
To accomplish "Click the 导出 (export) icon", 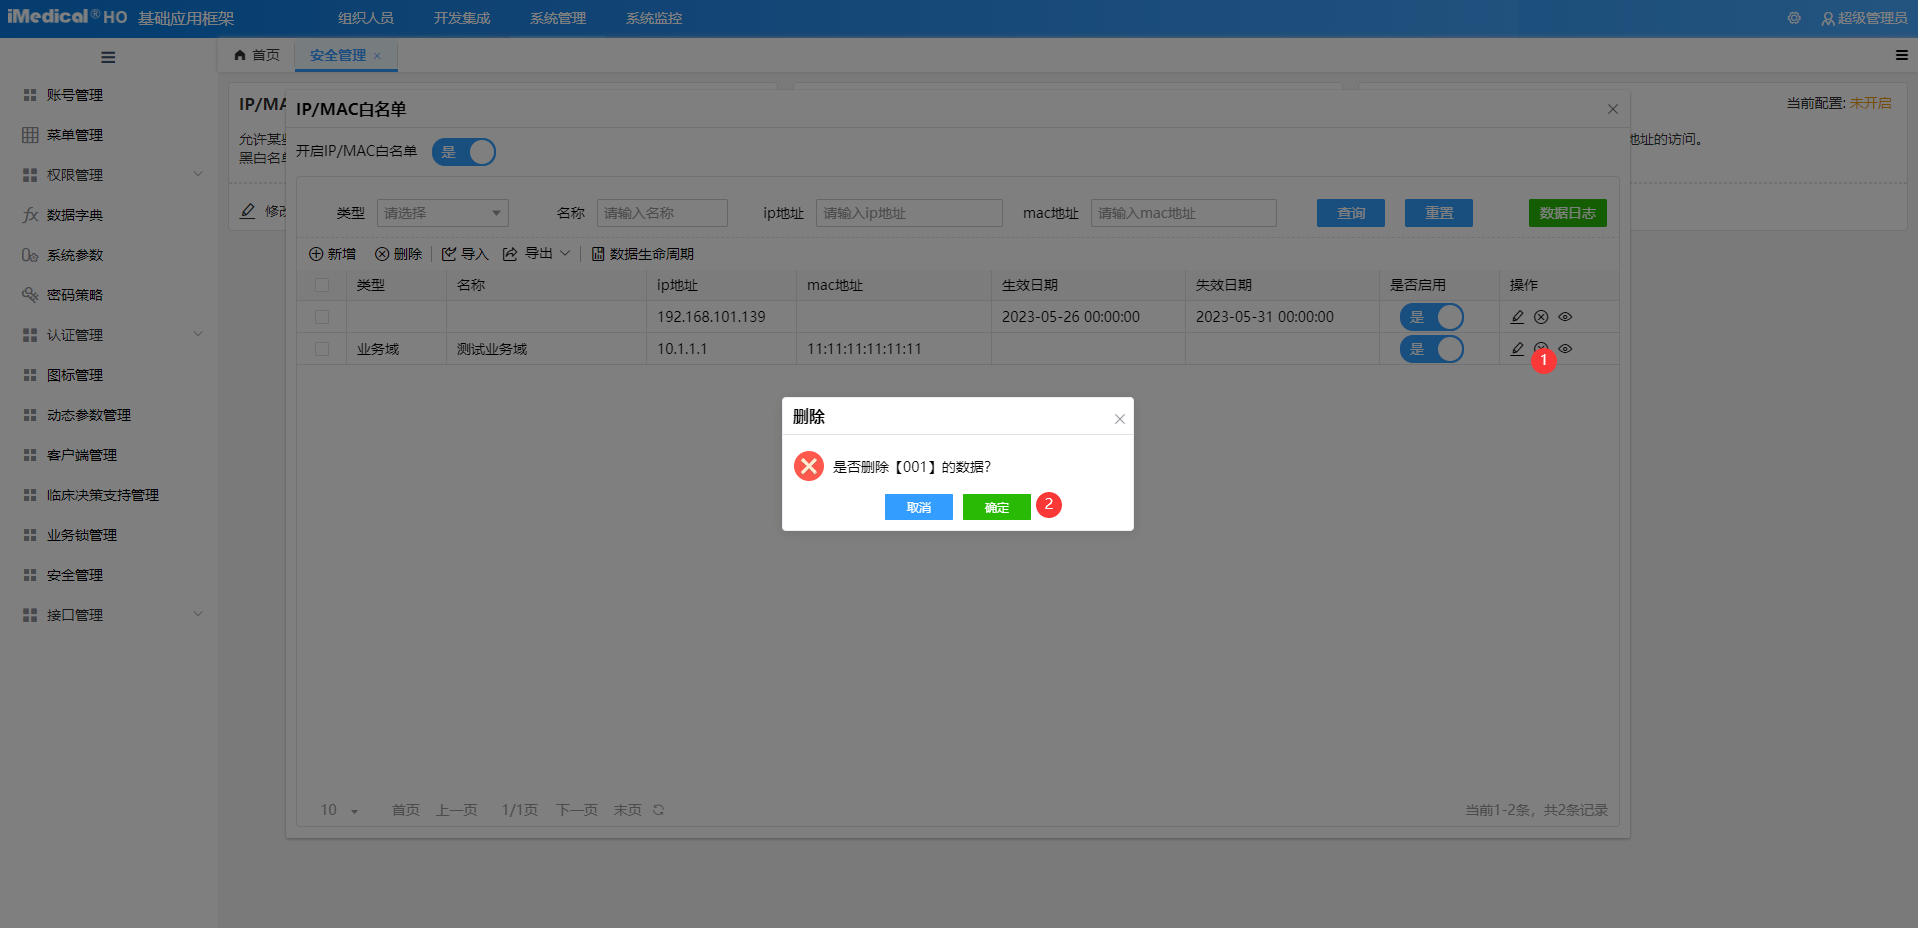I will point(511,253).
